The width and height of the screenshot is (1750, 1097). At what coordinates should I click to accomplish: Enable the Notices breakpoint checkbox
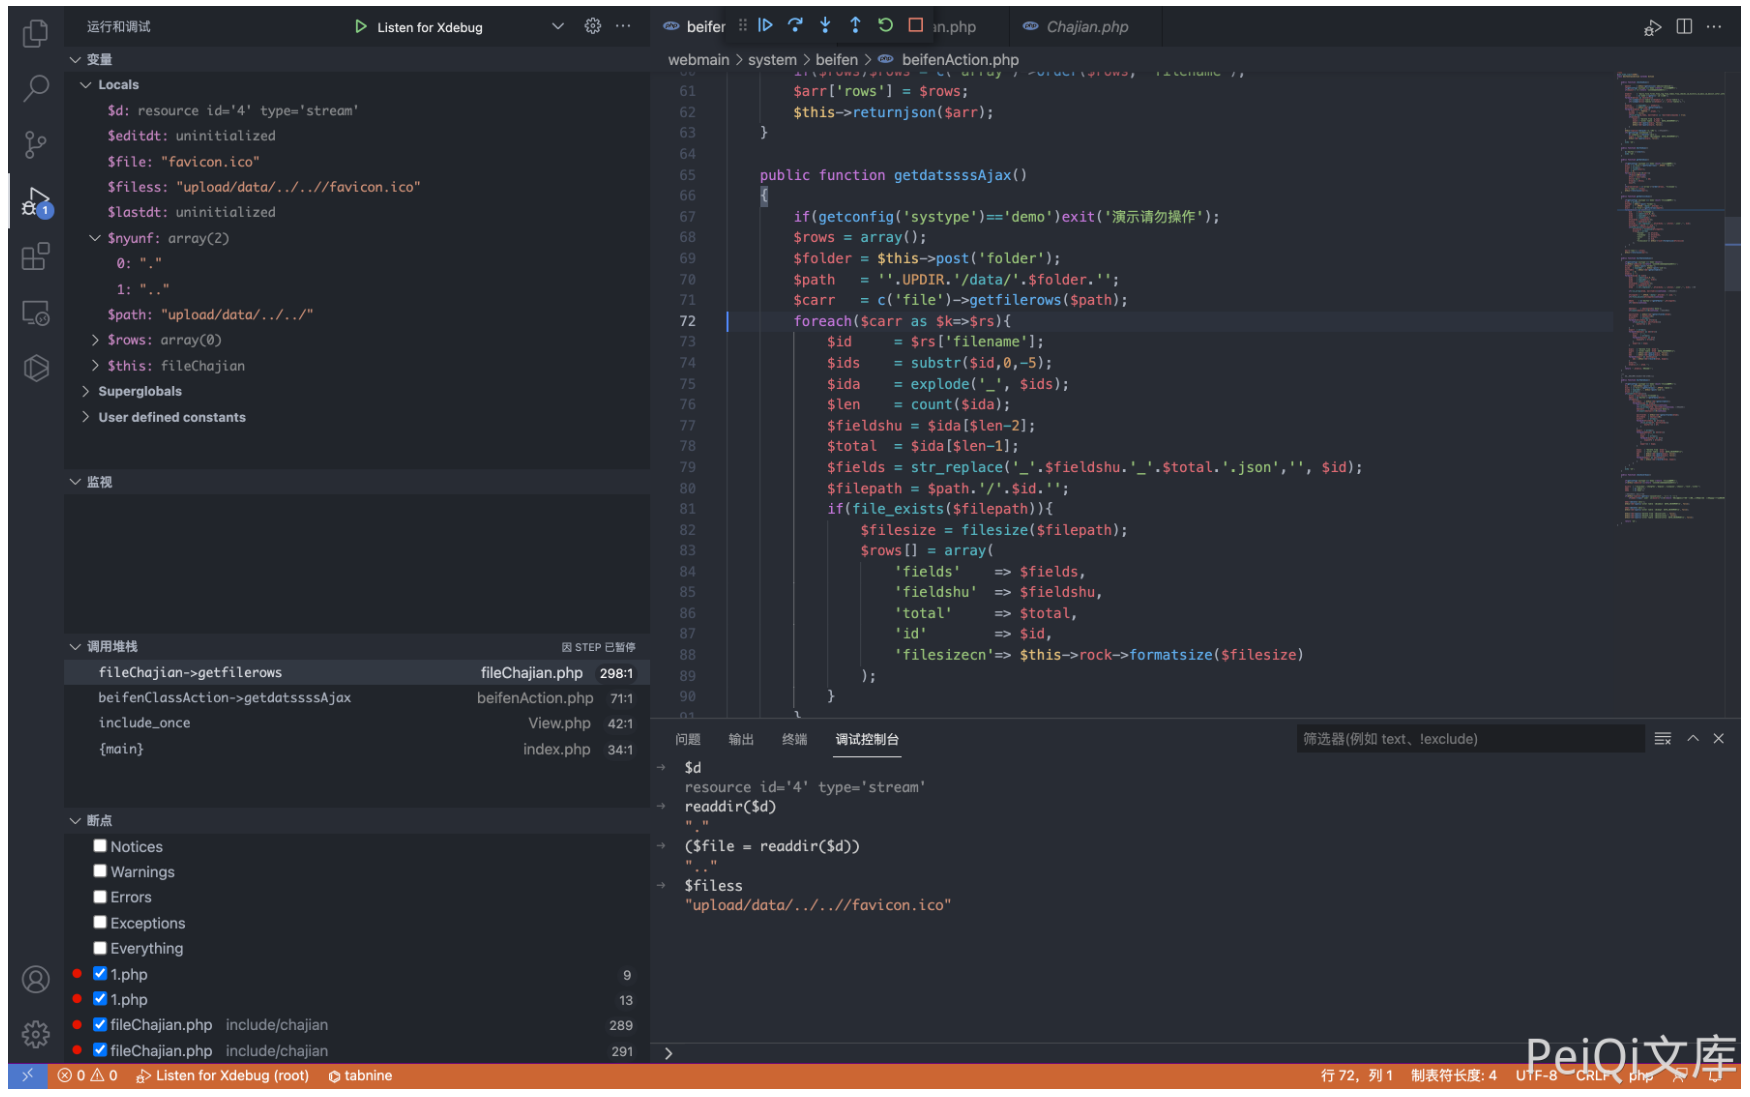pos(100,846)
